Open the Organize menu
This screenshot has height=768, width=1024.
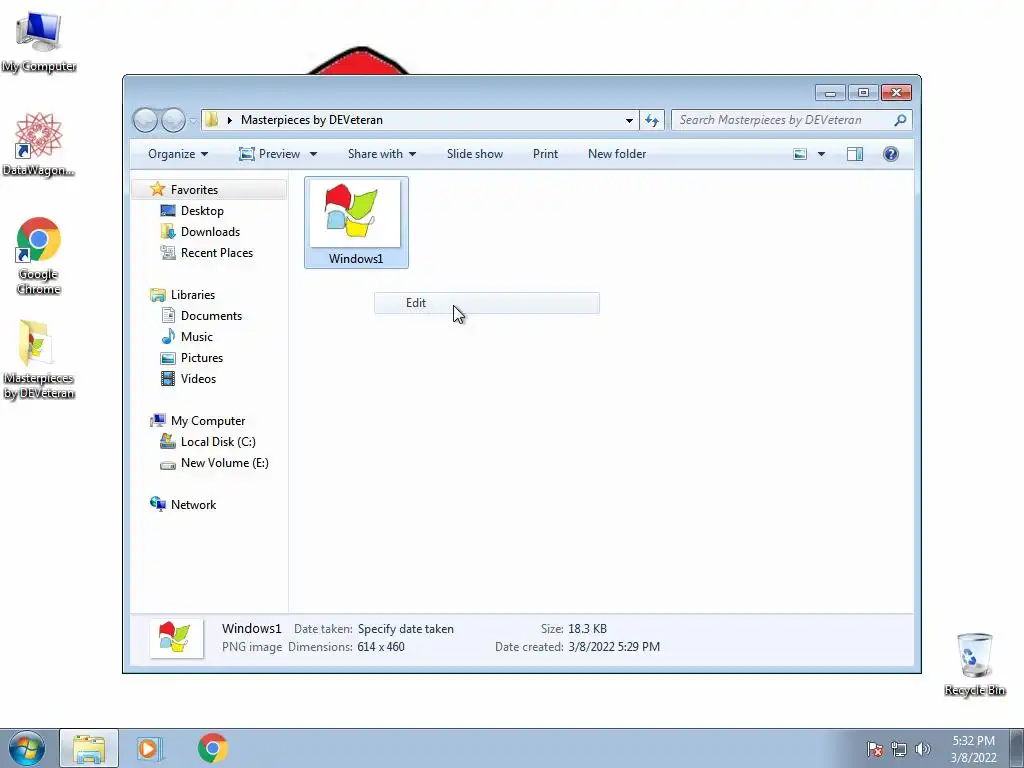pos(178,154)
